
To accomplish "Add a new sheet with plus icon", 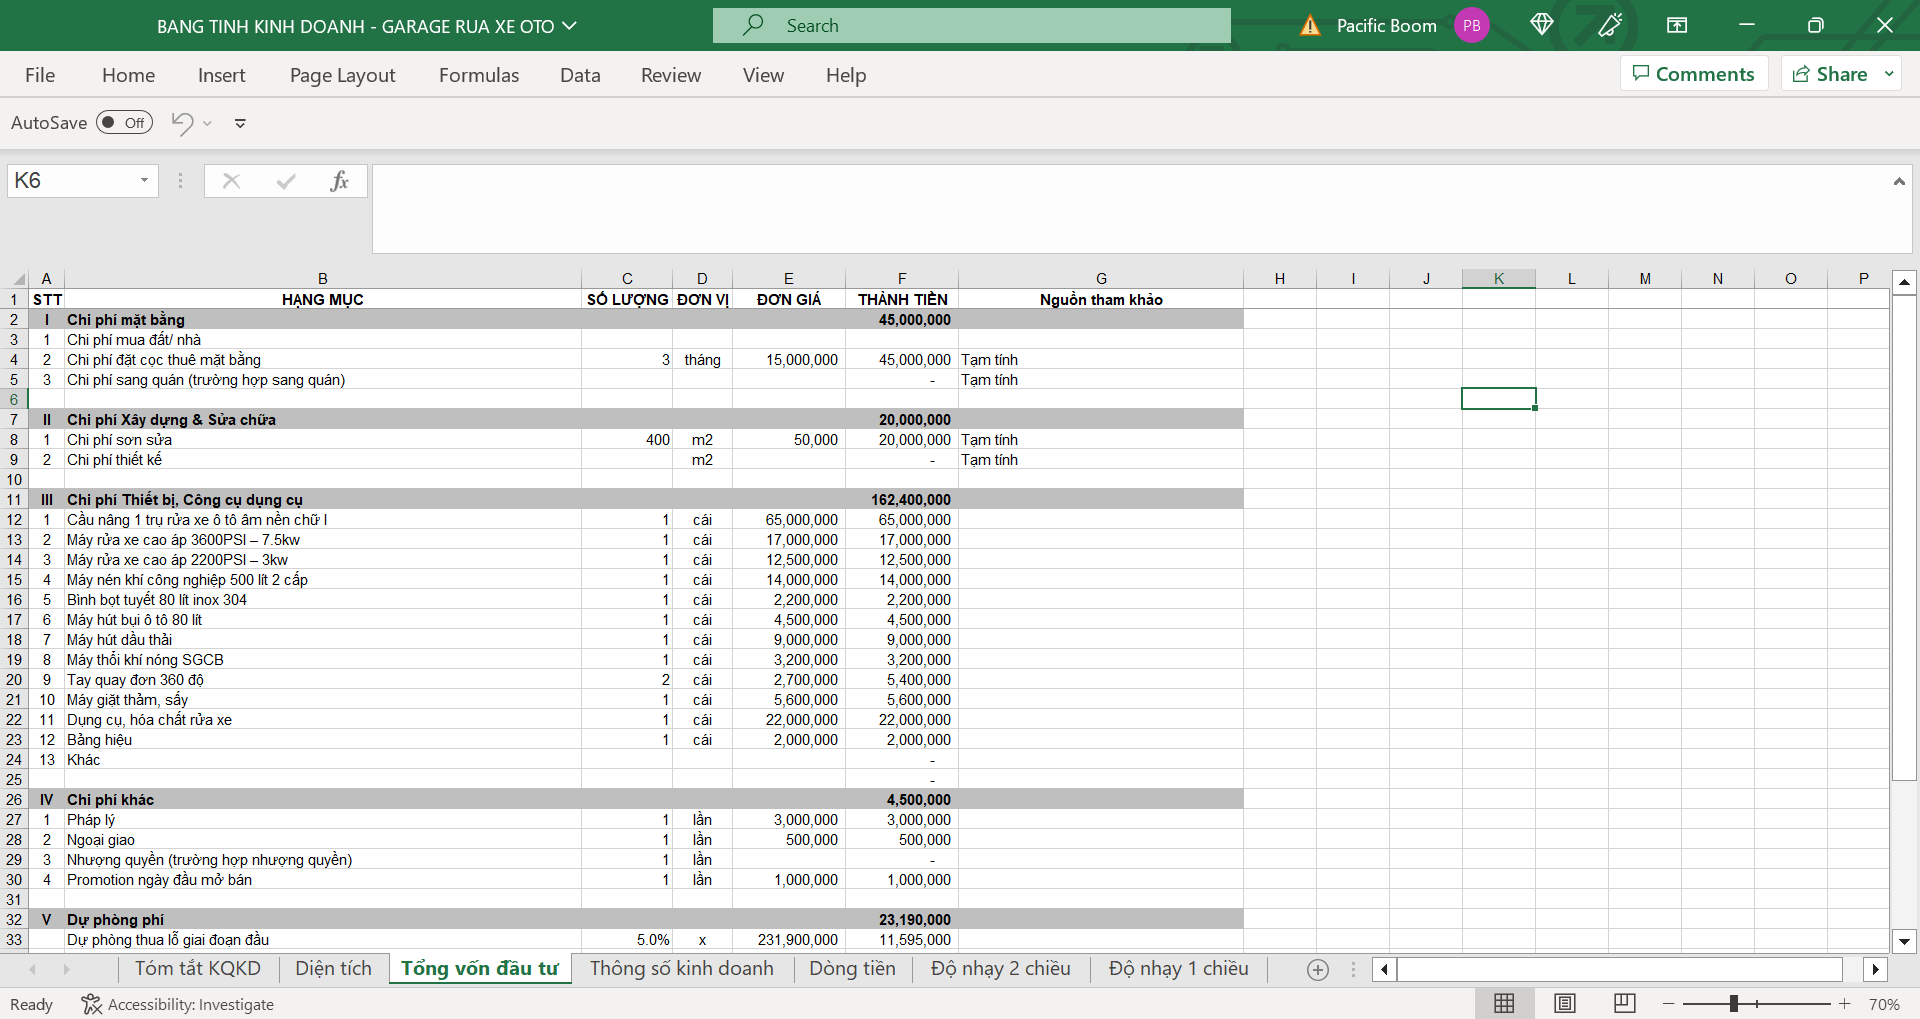I will pos(1318,969).
